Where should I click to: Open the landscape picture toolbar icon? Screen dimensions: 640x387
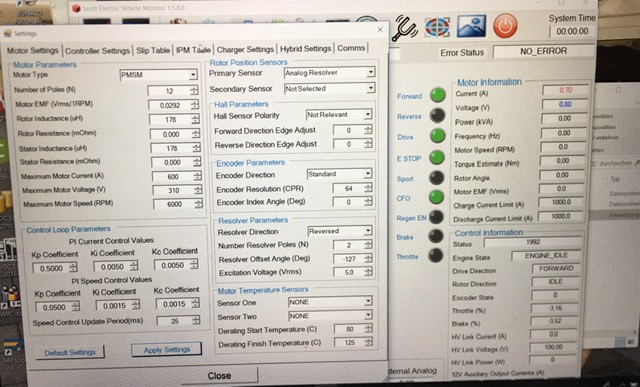(x=471, y=26)
